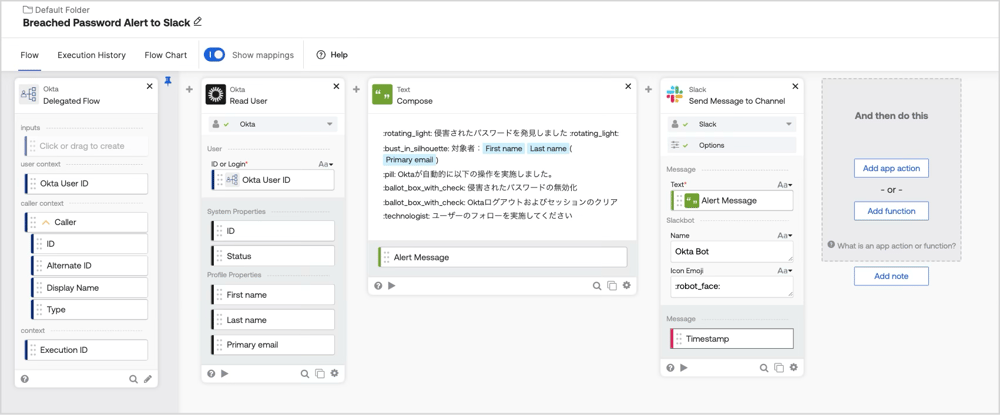Click the Alert Message mapping in Slack Text field
This screenshot has width=1000, height=415.
(x=732, y=200)
